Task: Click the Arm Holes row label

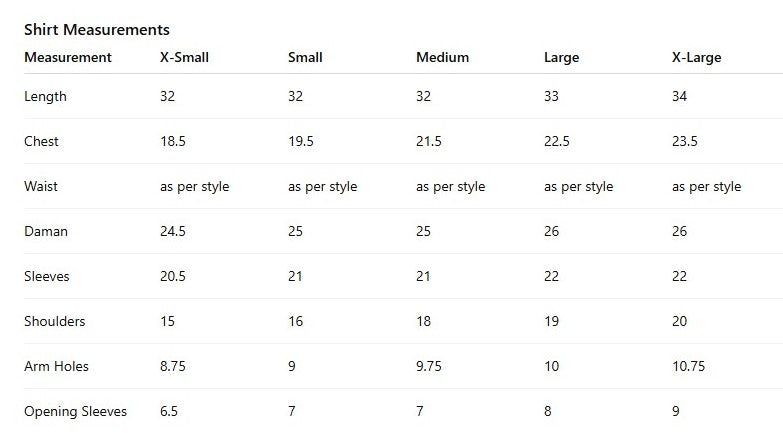Action: 56,366
